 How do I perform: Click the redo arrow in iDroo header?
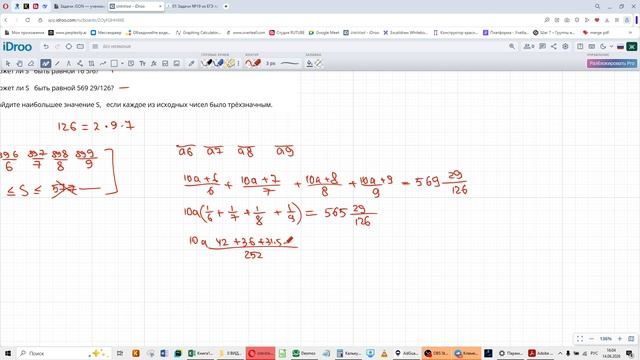[57, 47]
